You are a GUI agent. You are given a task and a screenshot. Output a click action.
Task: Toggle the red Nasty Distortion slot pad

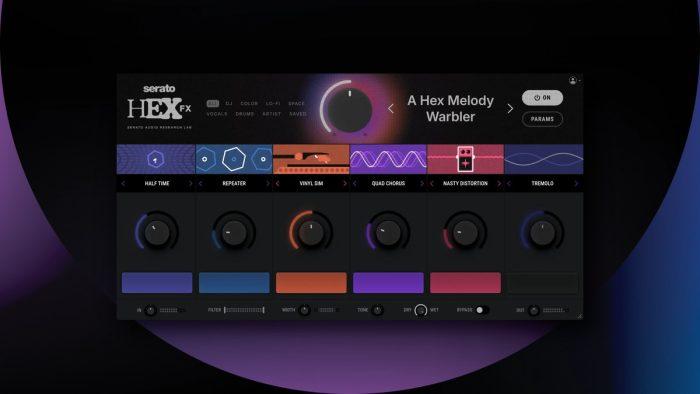[x=466, y=282]
